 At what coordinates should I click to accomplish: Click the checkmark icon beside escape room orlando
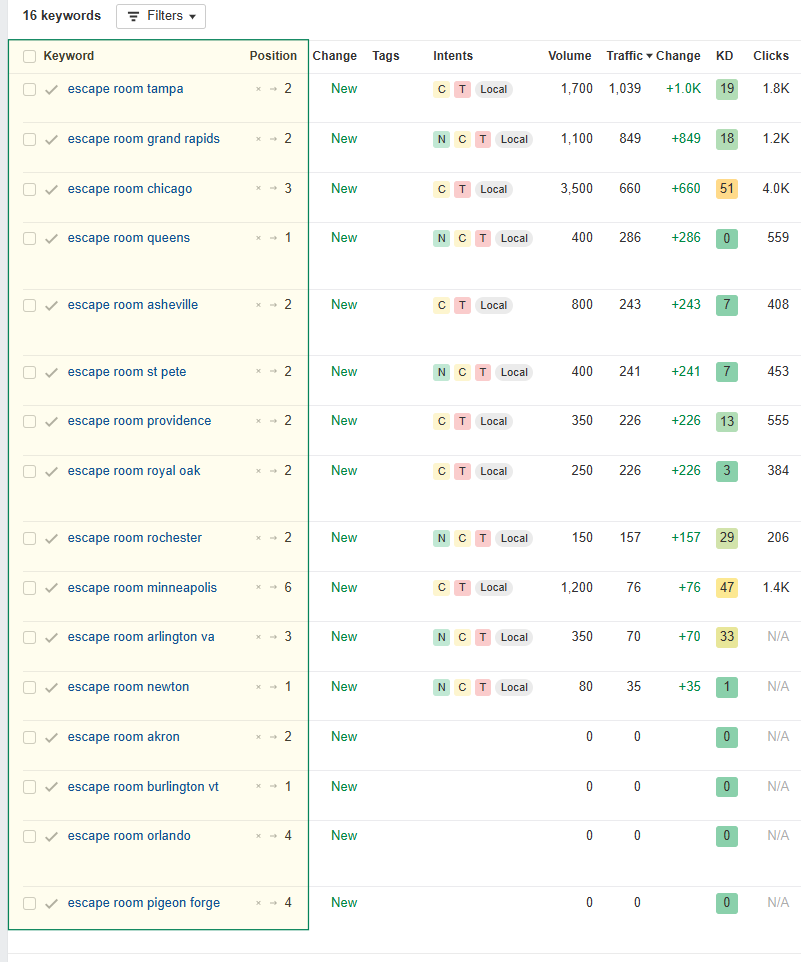click(x=52, y=837)
